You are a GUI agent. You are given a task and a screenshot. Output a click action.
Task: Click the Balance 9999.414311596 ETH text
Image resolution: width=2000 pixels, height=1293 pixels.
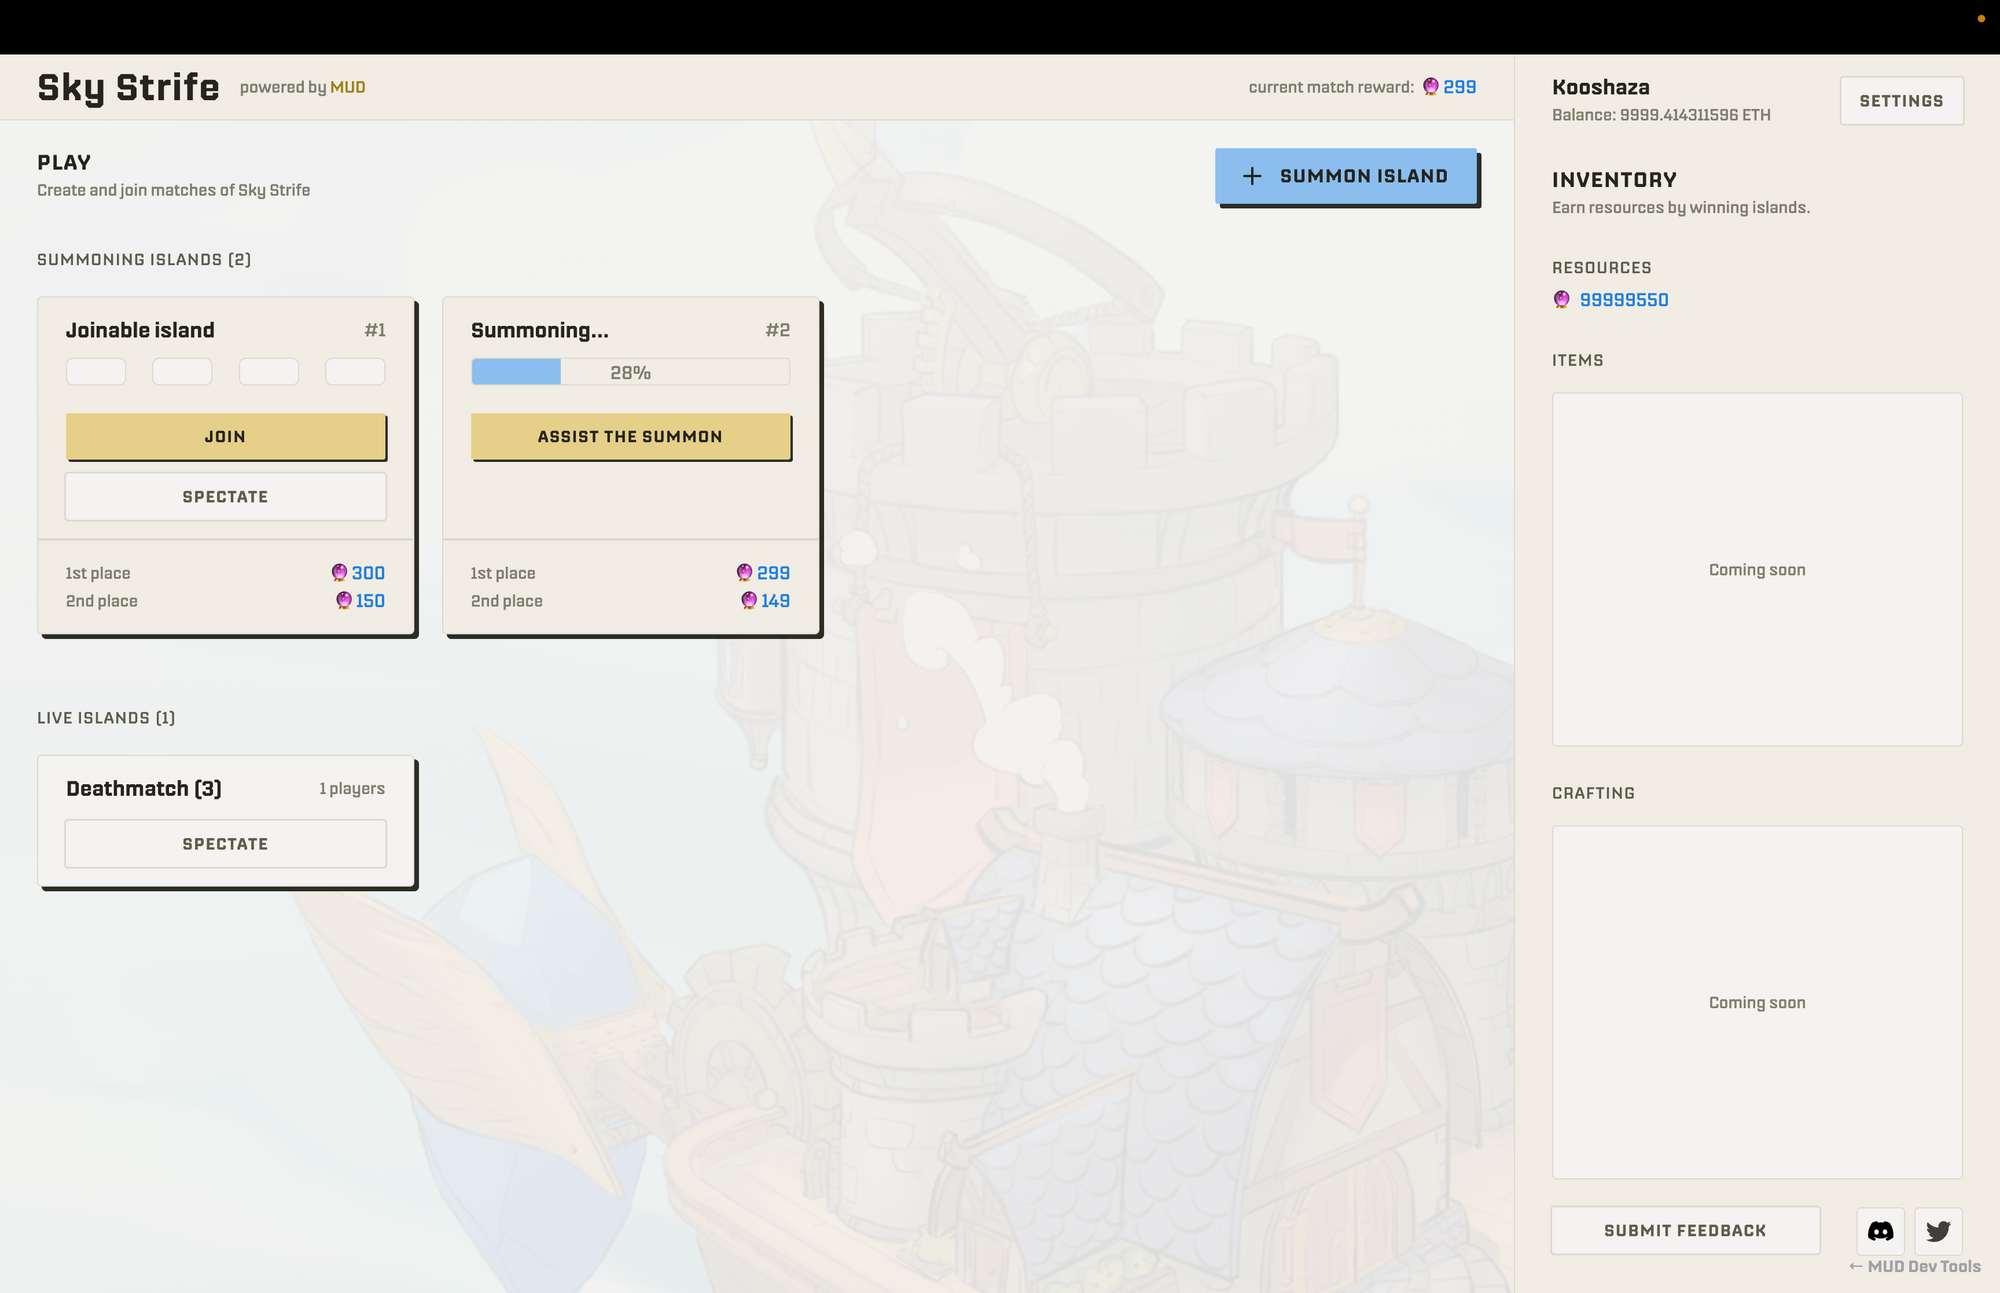tap(1661, 115)
